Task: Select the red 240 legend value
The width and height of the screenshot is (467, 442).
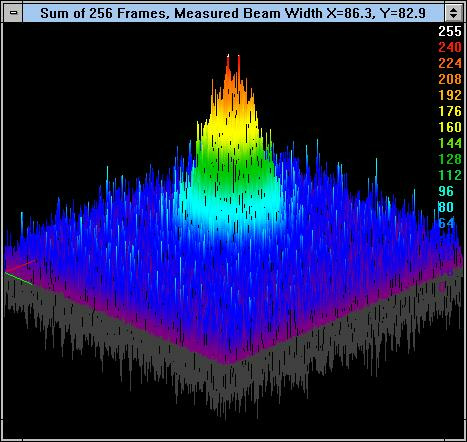Action: 450,47
